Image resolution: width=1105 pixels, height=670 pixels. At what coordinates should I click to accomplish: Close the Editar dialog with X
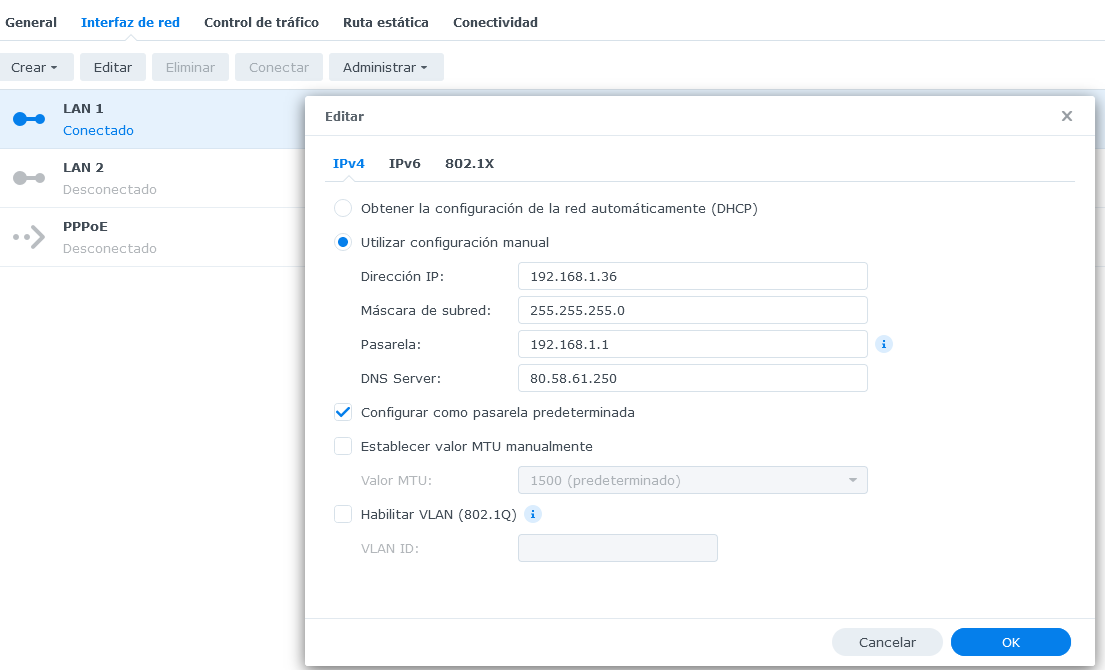(1067, 116)
